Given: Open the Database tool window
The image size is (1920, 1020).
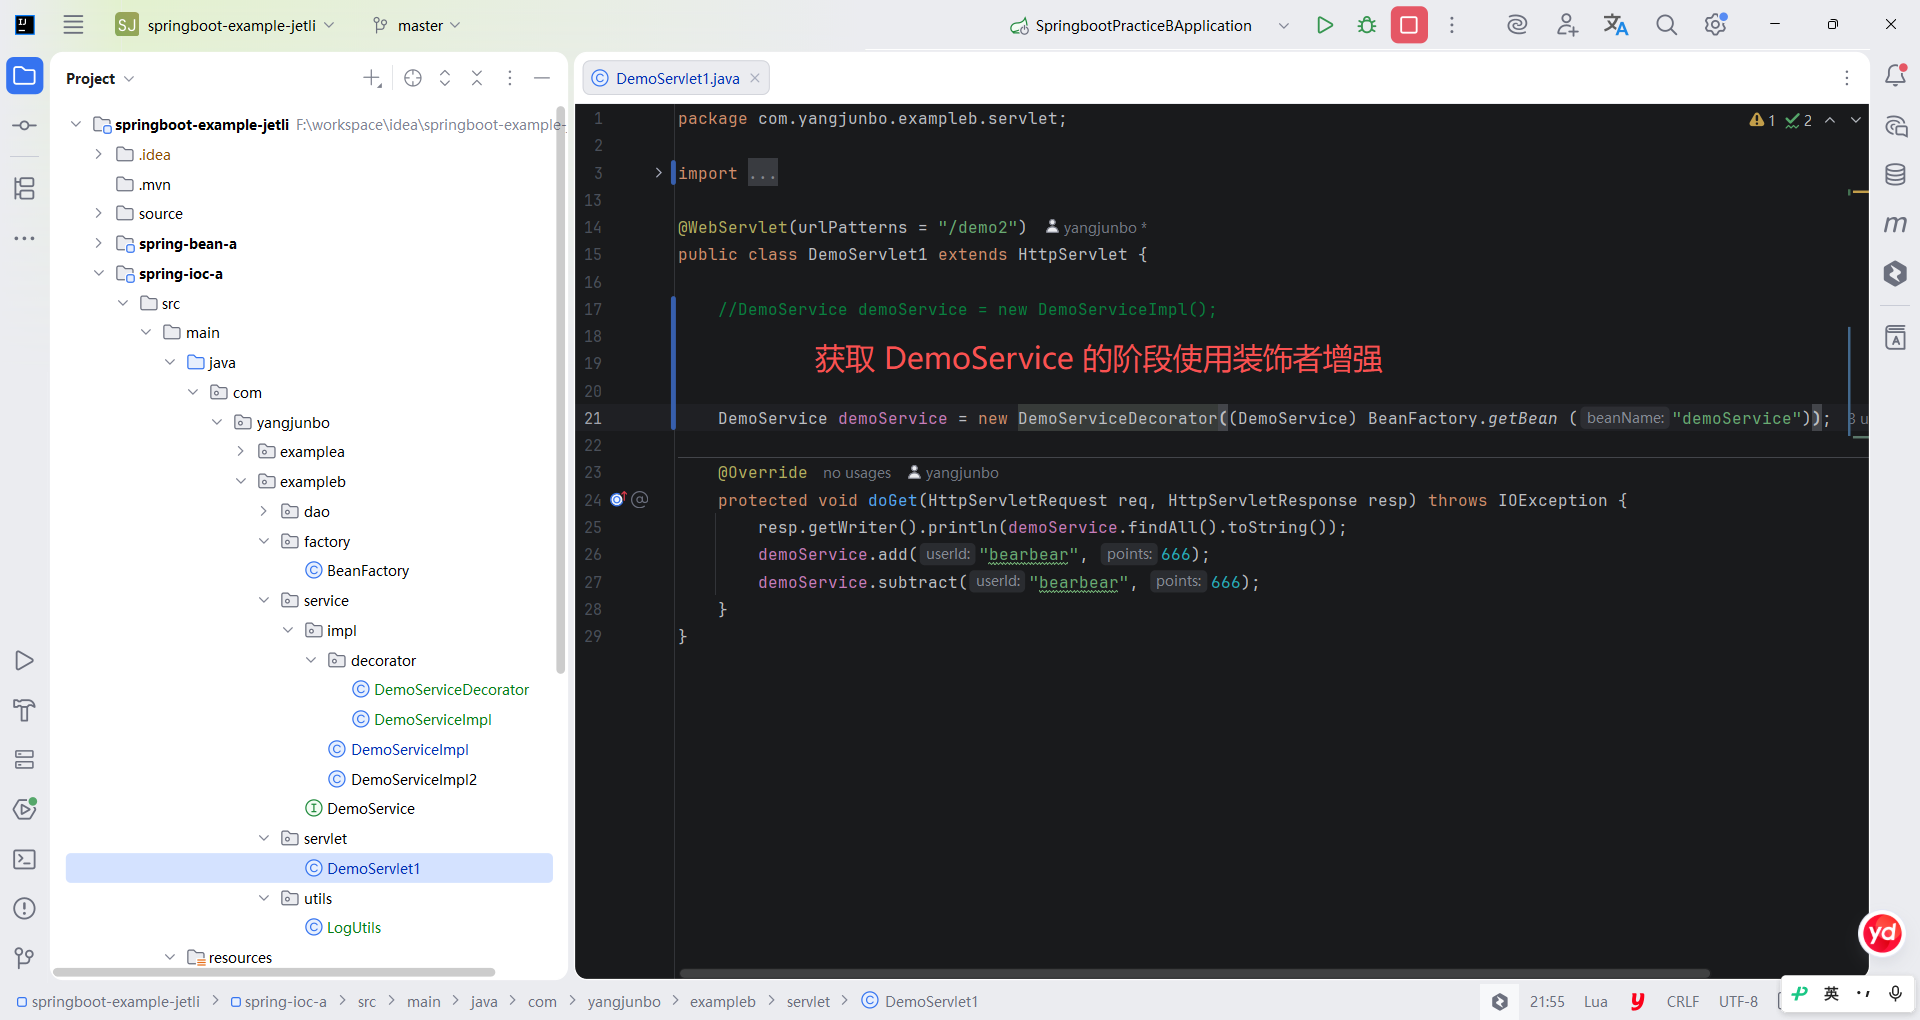Looking at the screenshot, I should tap(1895, 175).
